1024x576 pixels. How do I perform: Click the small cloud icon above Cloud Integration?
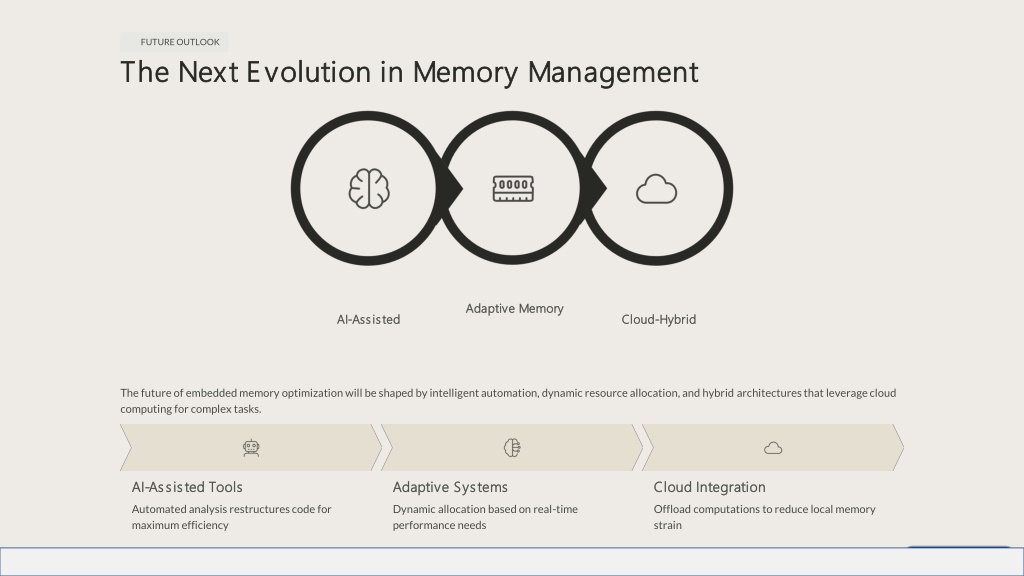point(773,448)
